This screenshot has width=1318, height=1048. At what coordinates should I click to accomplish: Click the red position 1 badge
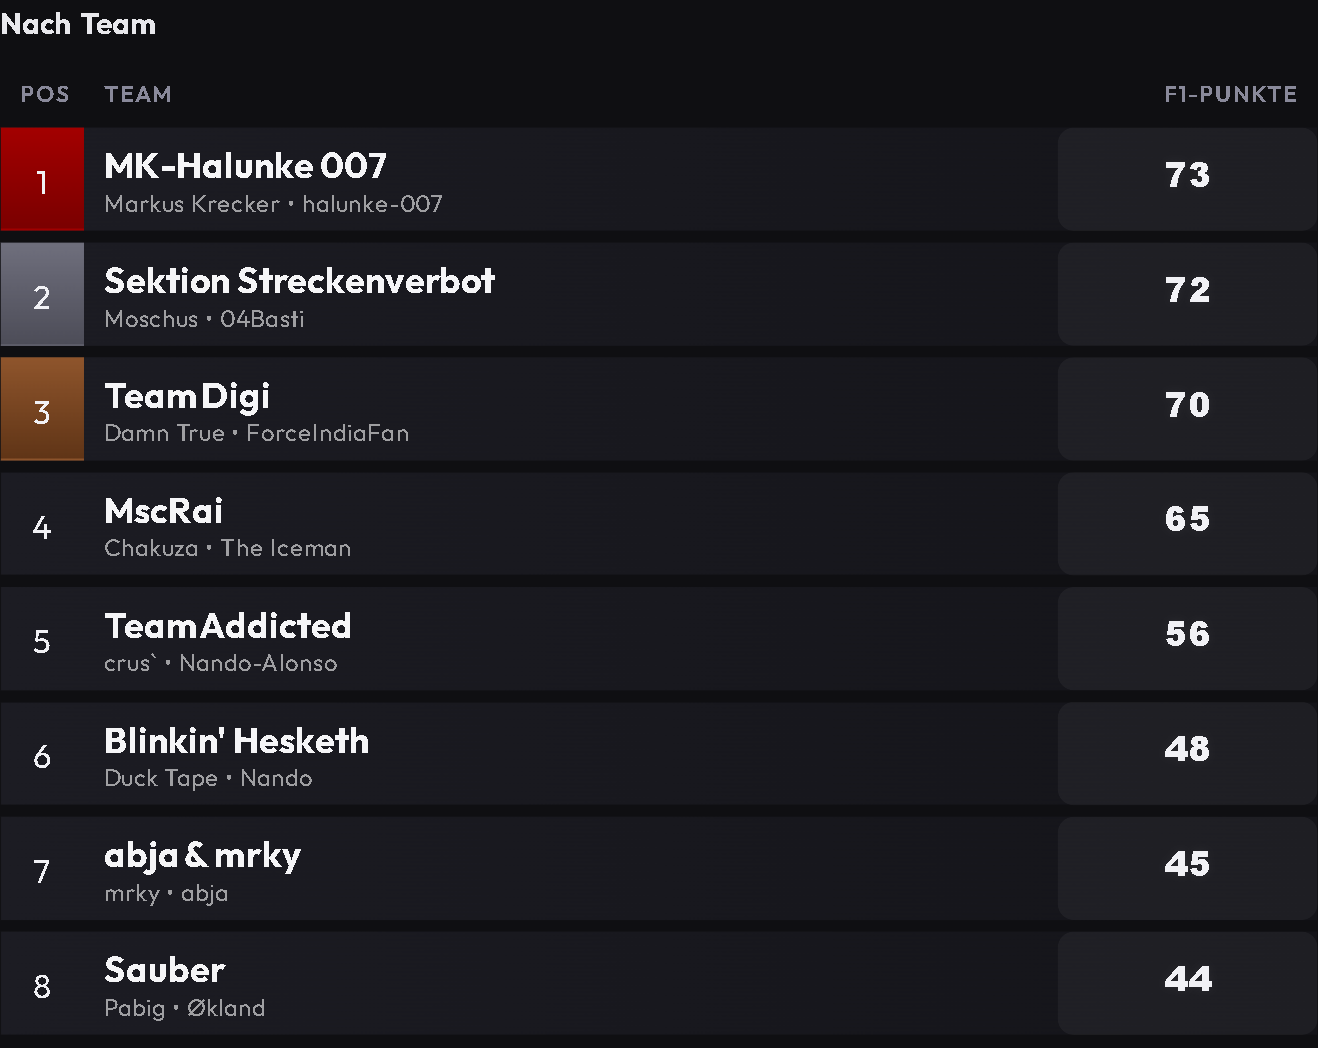coord(42,180)
